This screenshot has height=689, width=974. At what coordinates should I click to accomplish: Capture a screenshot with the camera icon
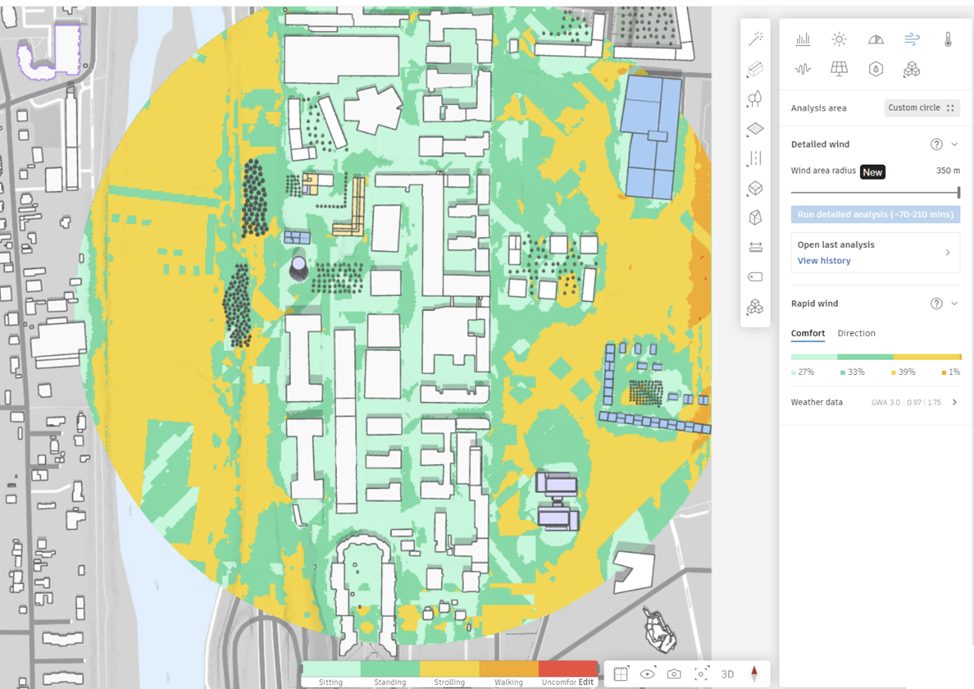(674, 673)
